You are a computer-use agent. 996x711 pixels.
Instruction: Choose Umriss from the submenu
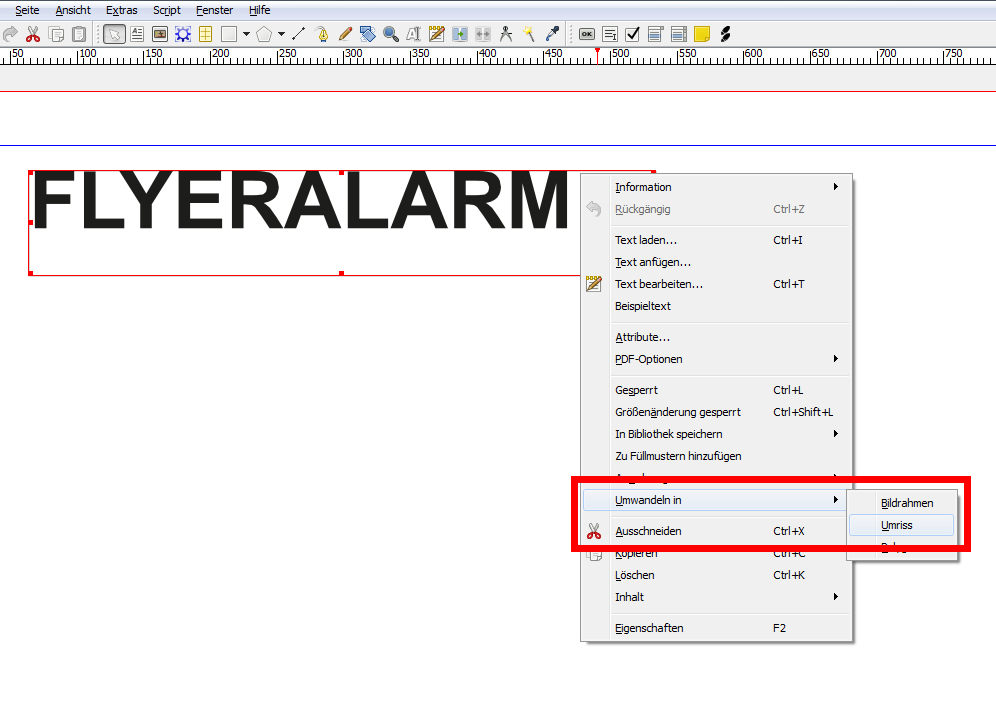click(896, 525)
